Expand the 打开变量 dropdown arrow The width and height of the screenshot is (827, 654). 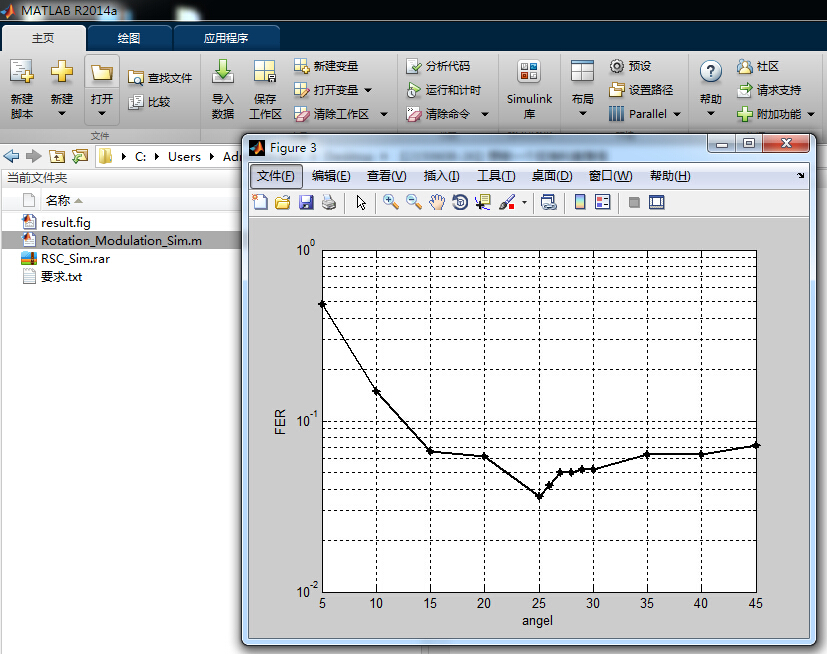[368, 90]
